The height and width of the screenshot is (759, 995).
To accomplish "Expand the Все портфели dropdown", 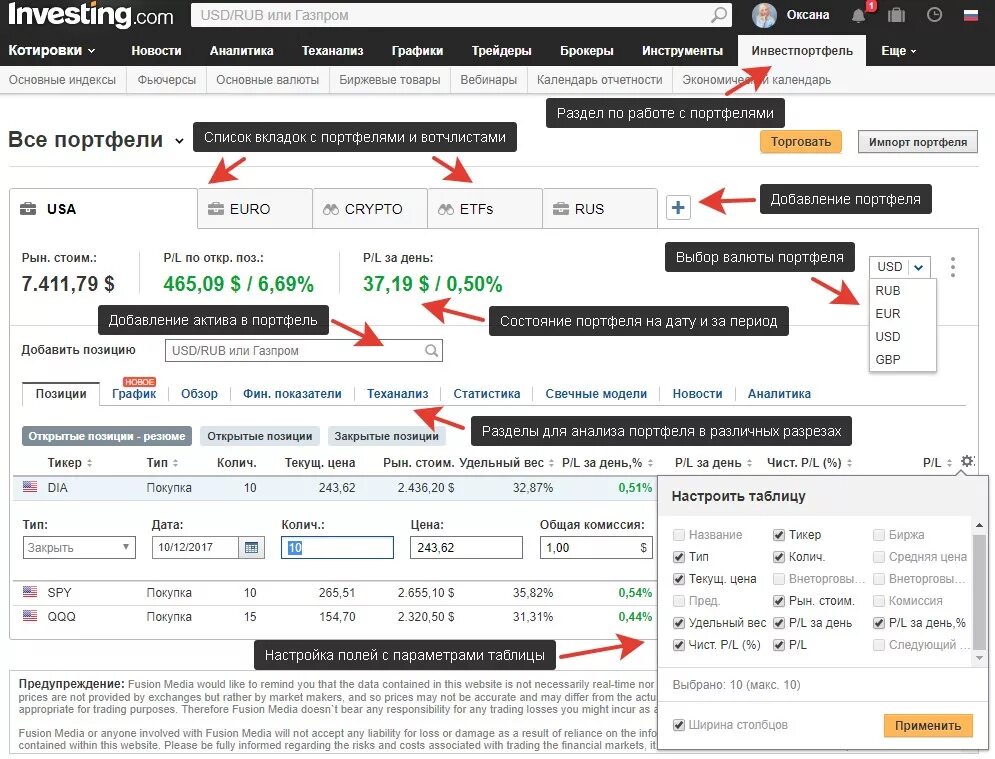I will [x=180, y=141].
